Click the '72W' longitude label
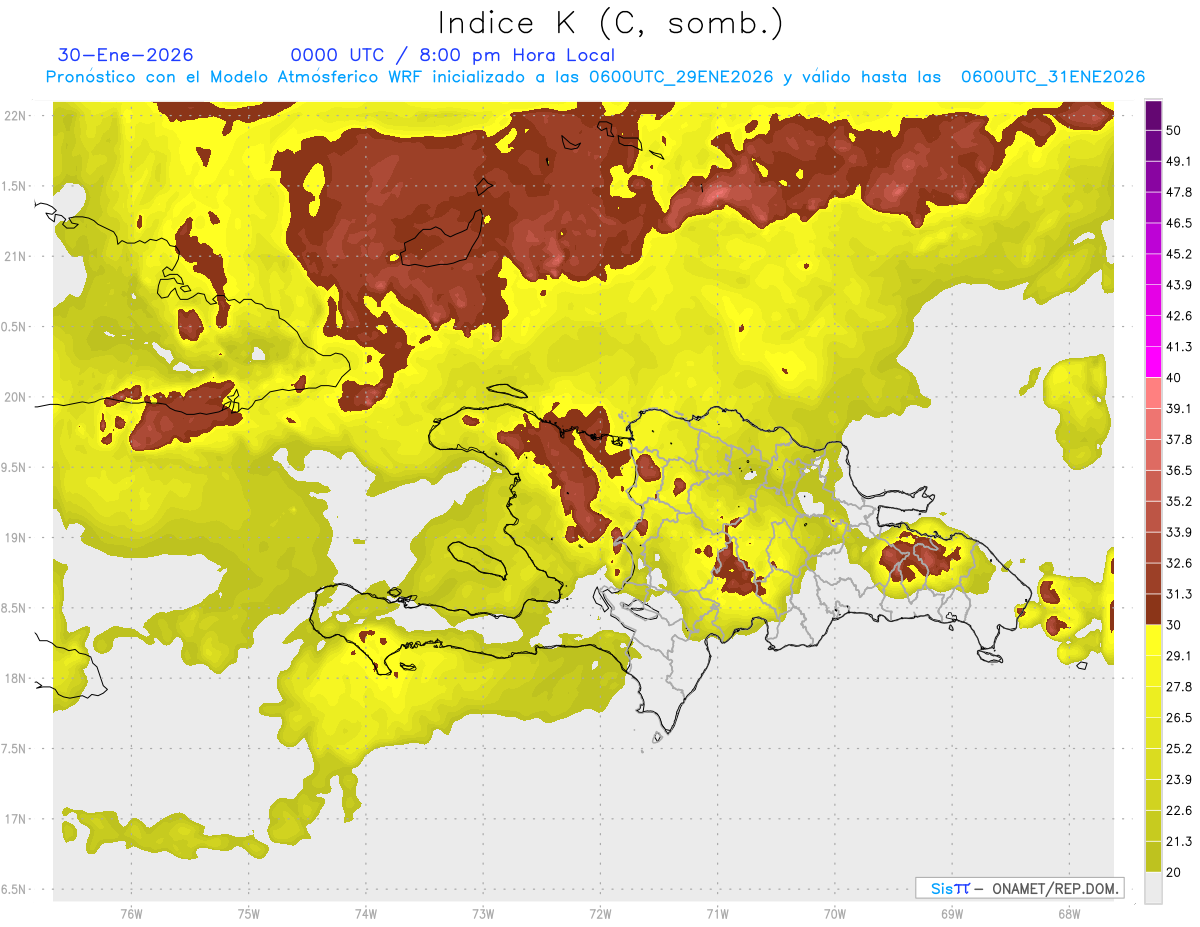The image size is (1200, 927). coord(600,914)
